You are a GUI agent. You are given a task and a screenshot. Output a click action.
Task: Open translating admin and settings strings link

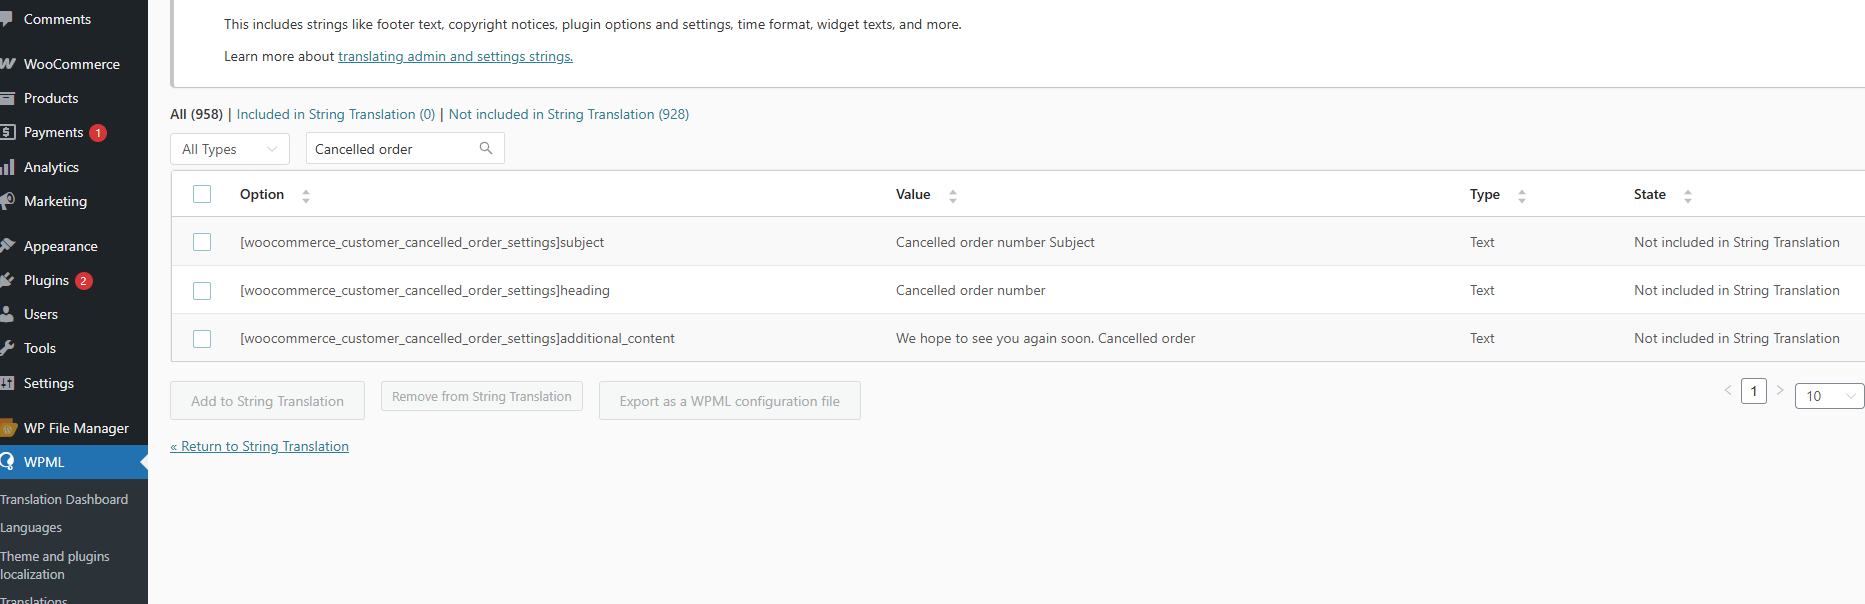point(455,56)
